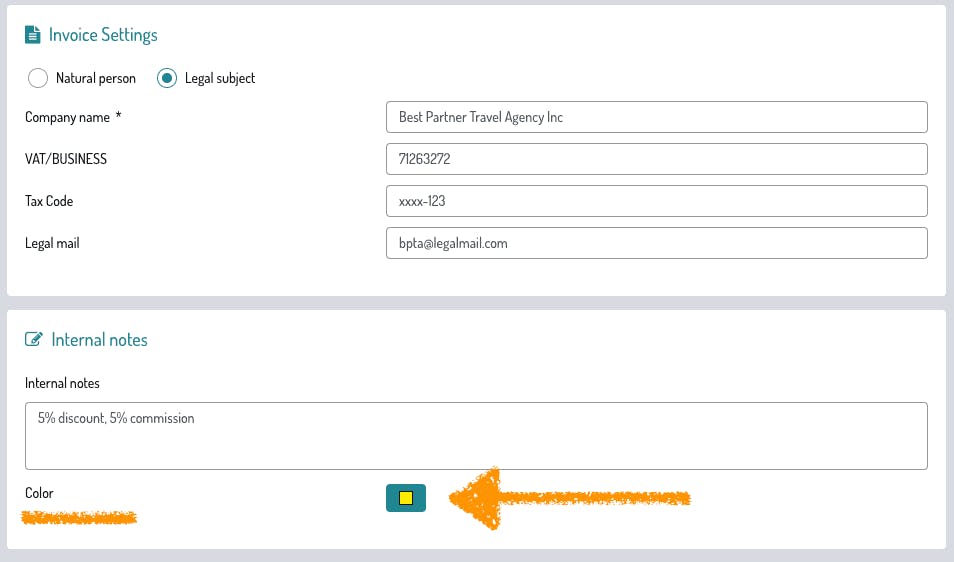Edit the Legal mail address field
Image resolution: width=954 pixels, height=562 pixels.
pyautogui.click(x=656, y=243)
